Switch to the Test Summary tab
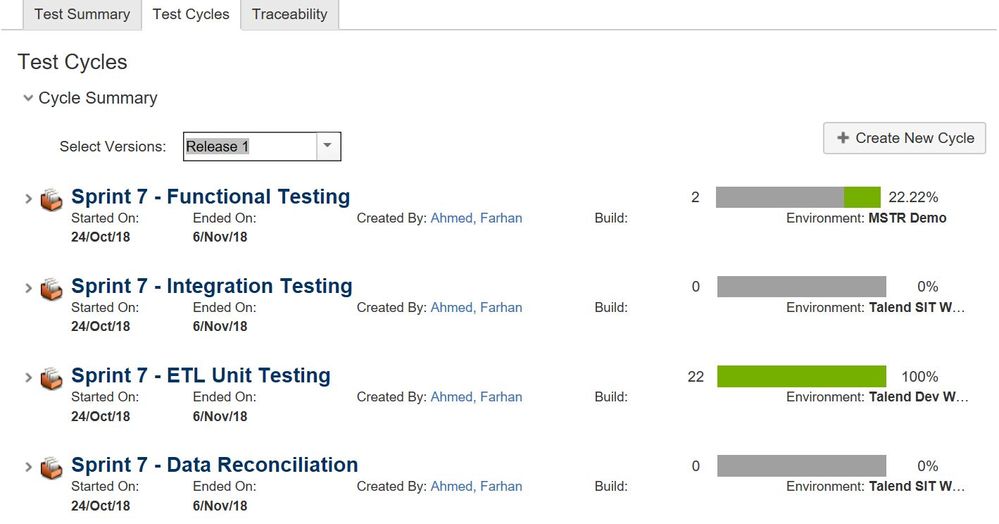 point(82,14)
